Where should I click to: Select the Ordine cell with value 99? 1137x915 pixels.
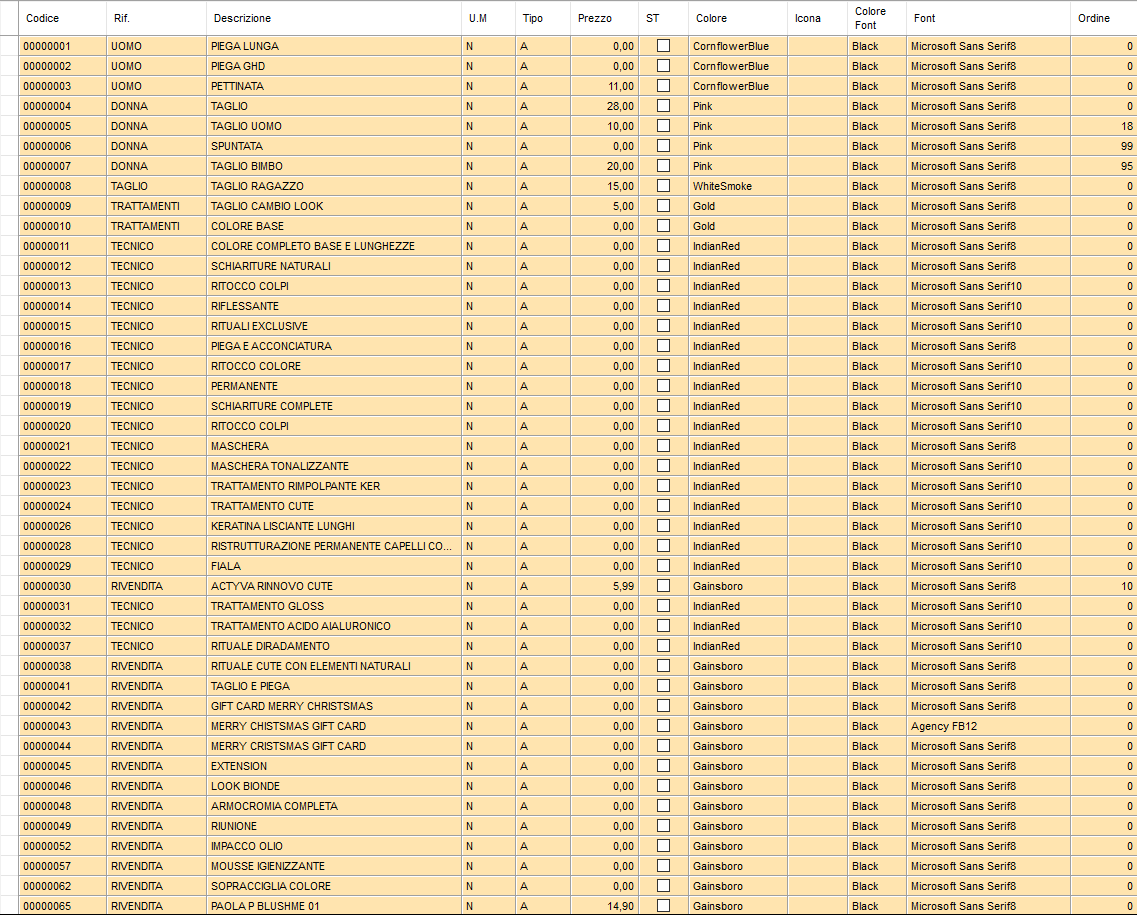[1102, 146]
